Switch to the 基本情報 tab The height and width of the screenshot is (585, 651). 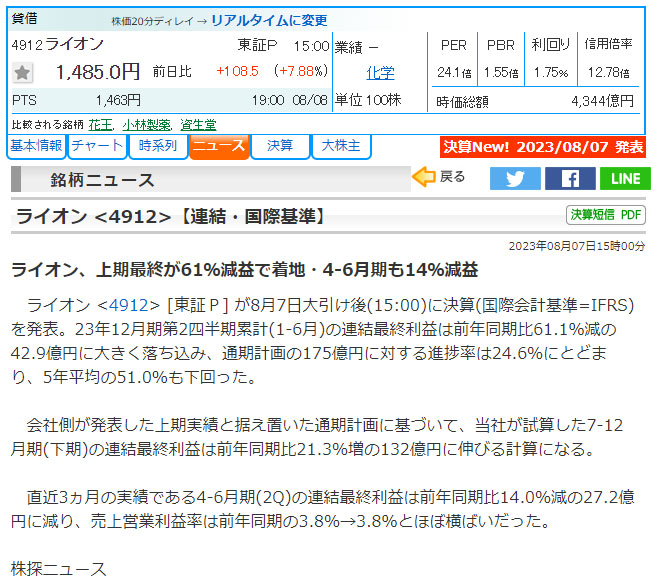click(x=37, y=146)
